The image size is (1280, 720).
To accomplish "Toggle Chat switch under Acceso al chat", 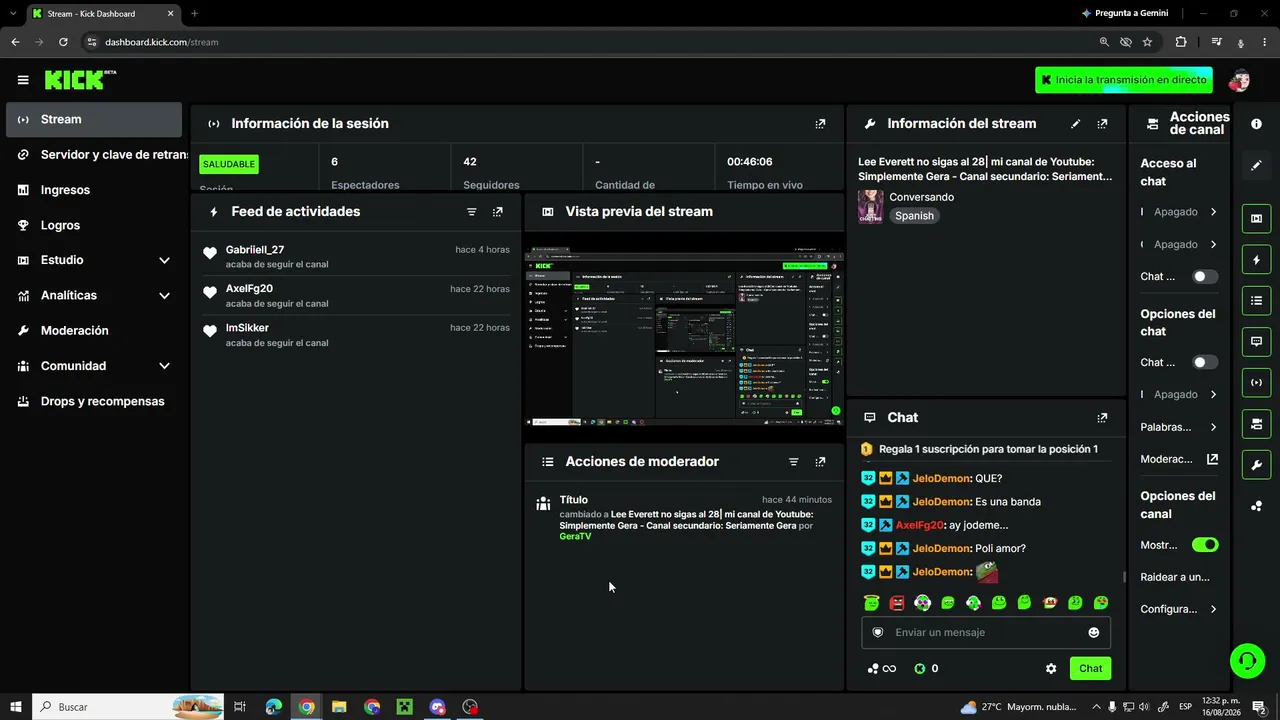I will 1205,277.
